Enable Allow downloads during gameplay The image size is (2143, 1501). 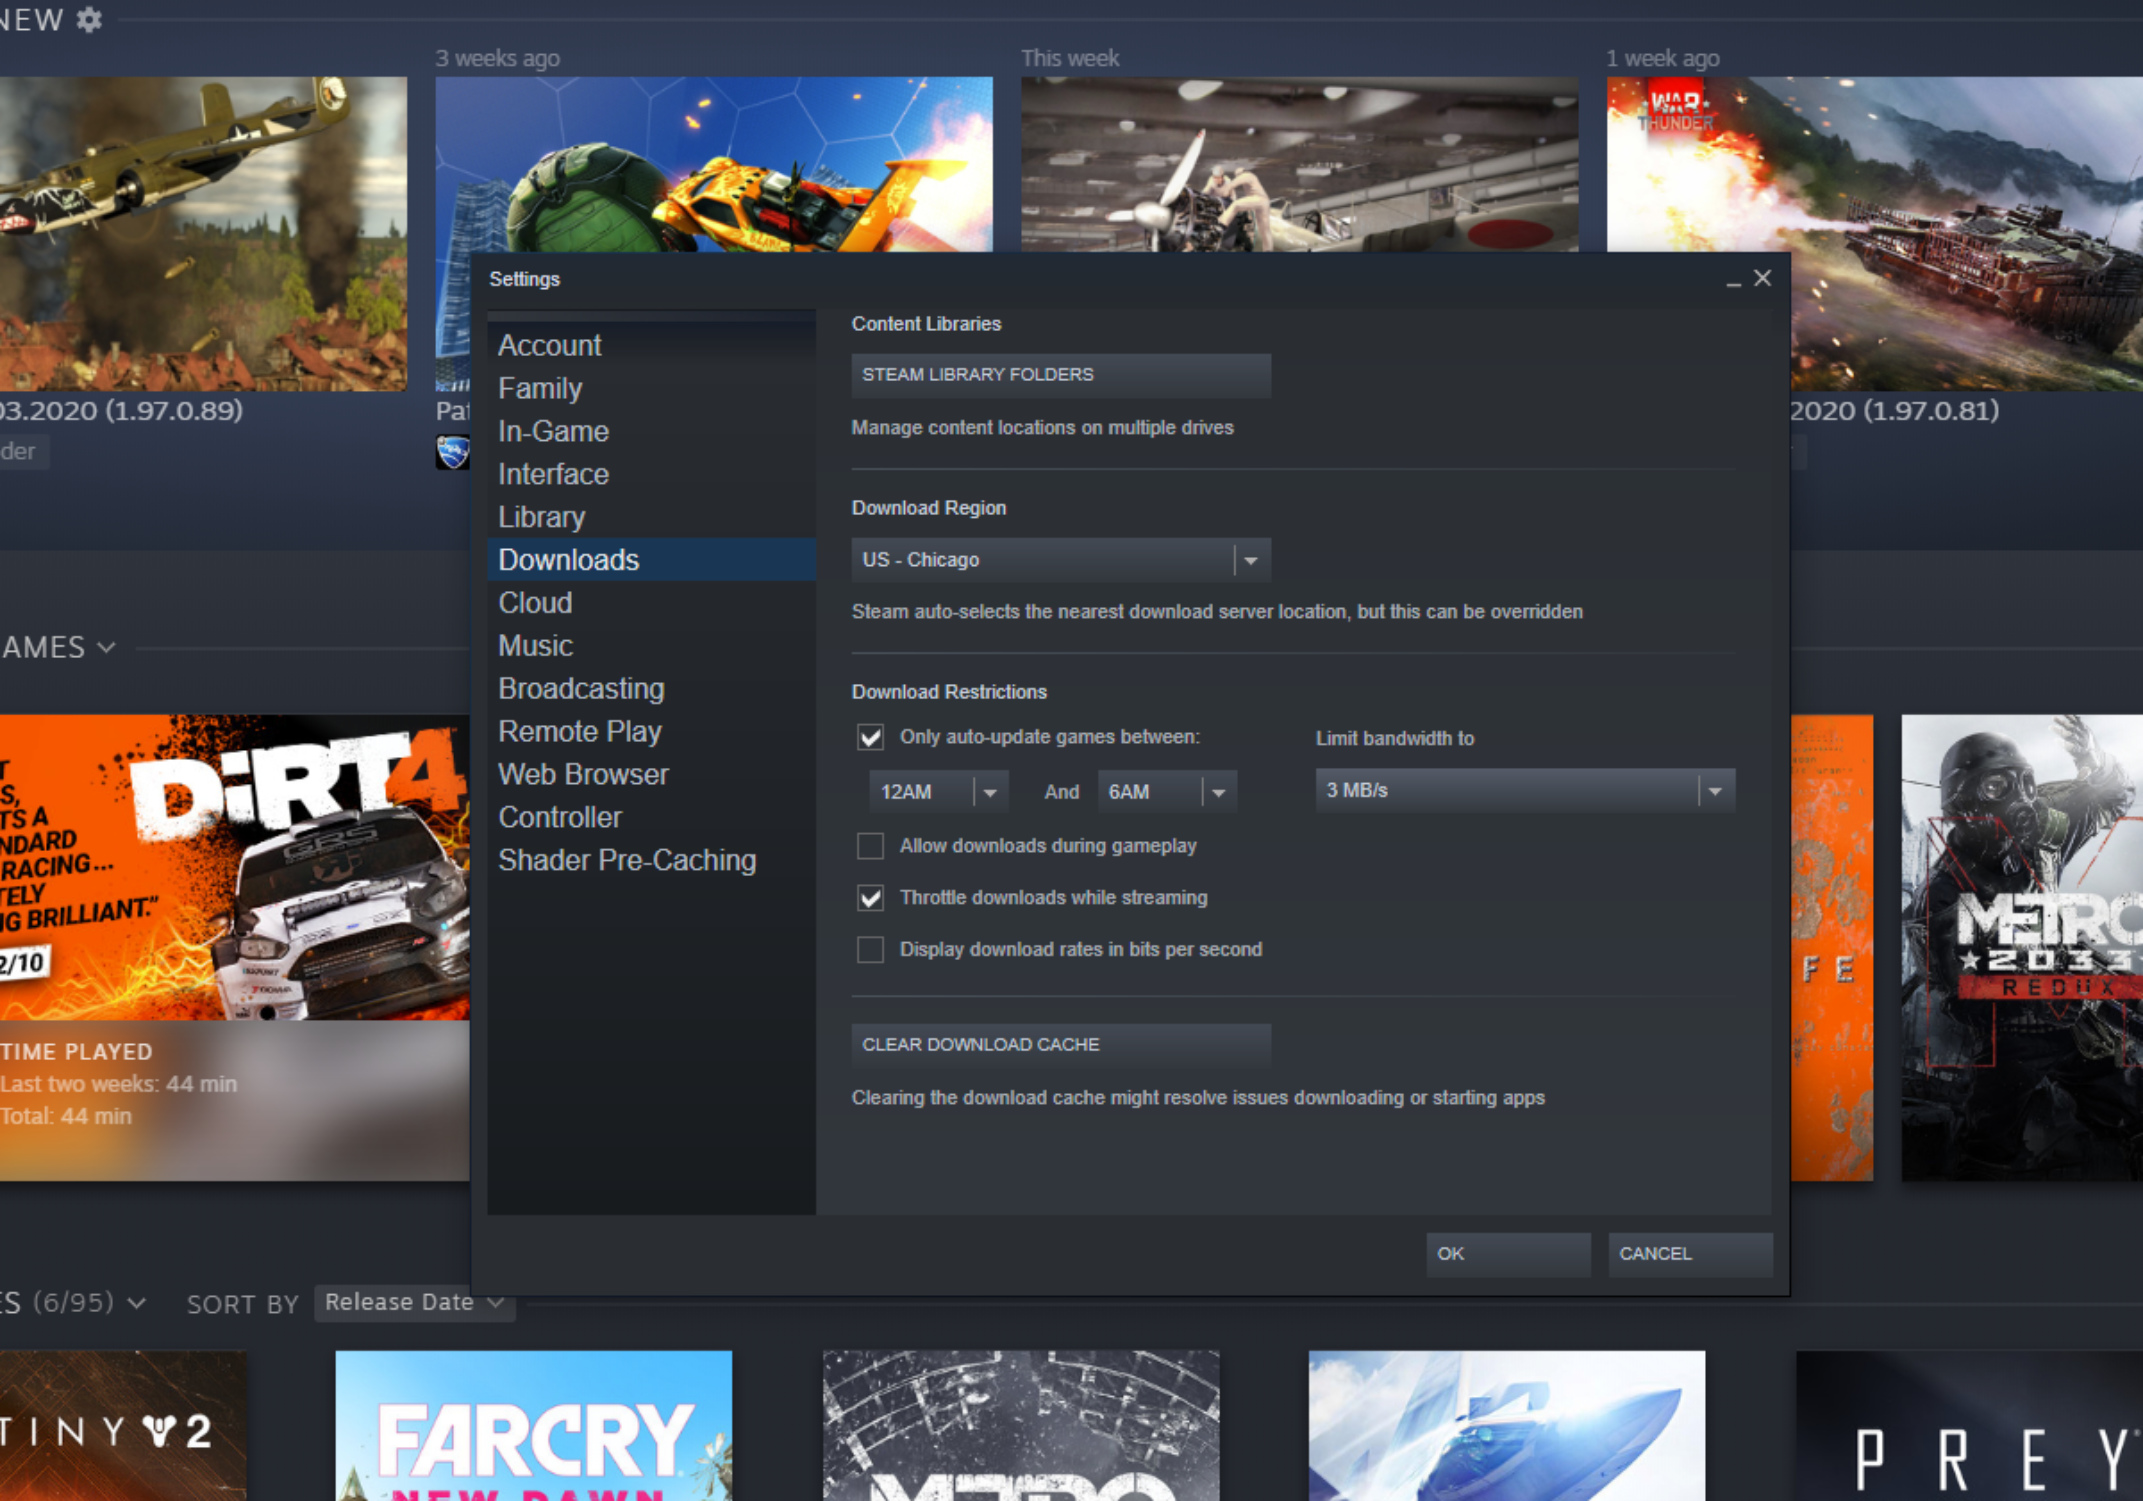coord(871,845)
